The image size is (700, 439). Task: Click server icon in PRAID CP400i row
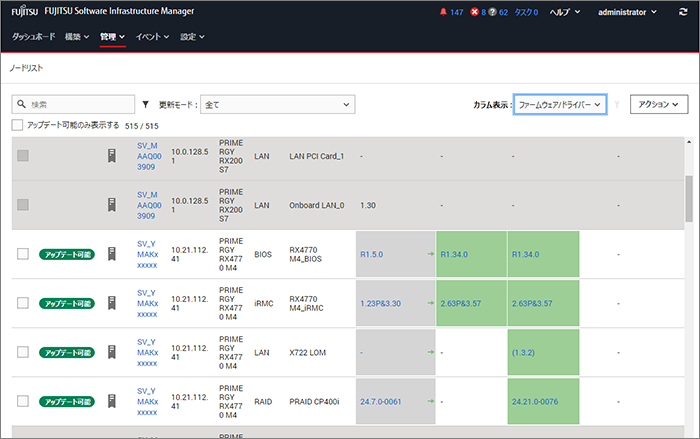(x=112, y=401)
